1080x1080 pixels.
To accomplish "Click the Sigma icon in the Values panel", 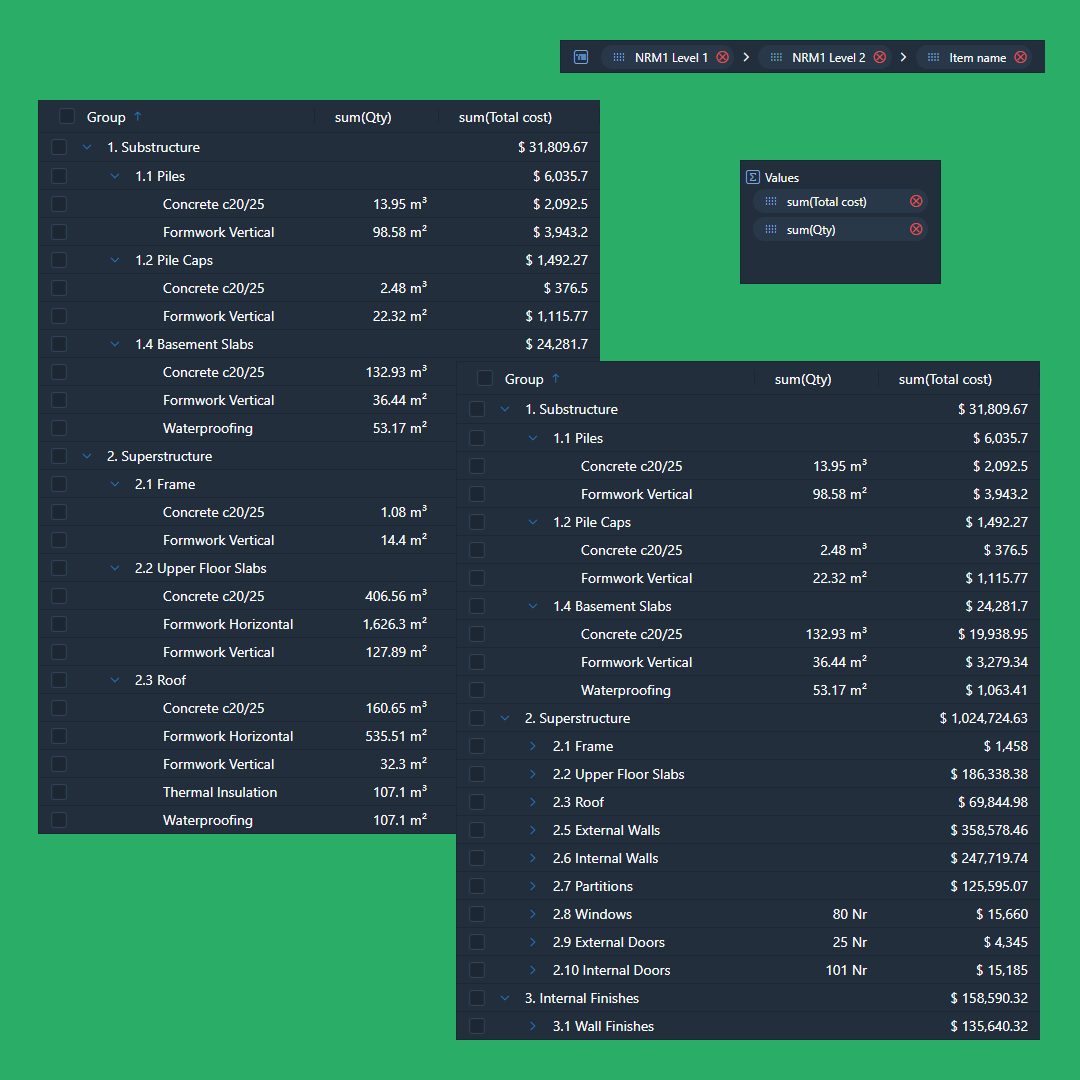I will point(753,177).
